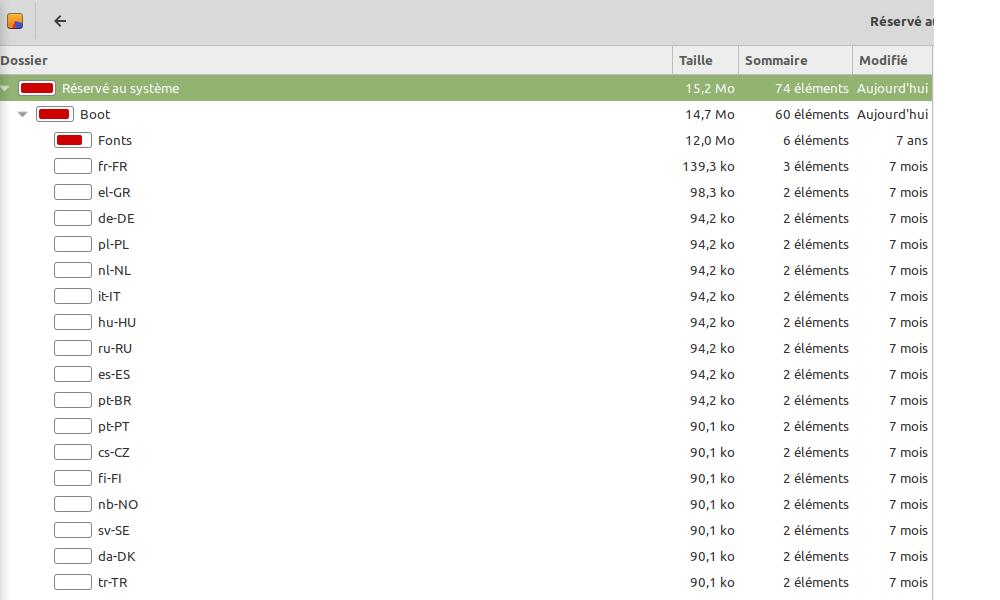Select the nl-NL folder

[466, 271]
